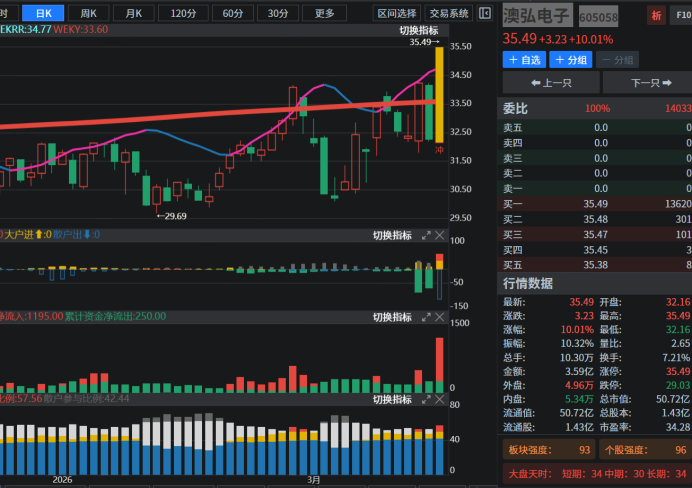Click the tall yellow latest candlestick
This screenshot has width=692, height=488.
(x=439, y=92)
